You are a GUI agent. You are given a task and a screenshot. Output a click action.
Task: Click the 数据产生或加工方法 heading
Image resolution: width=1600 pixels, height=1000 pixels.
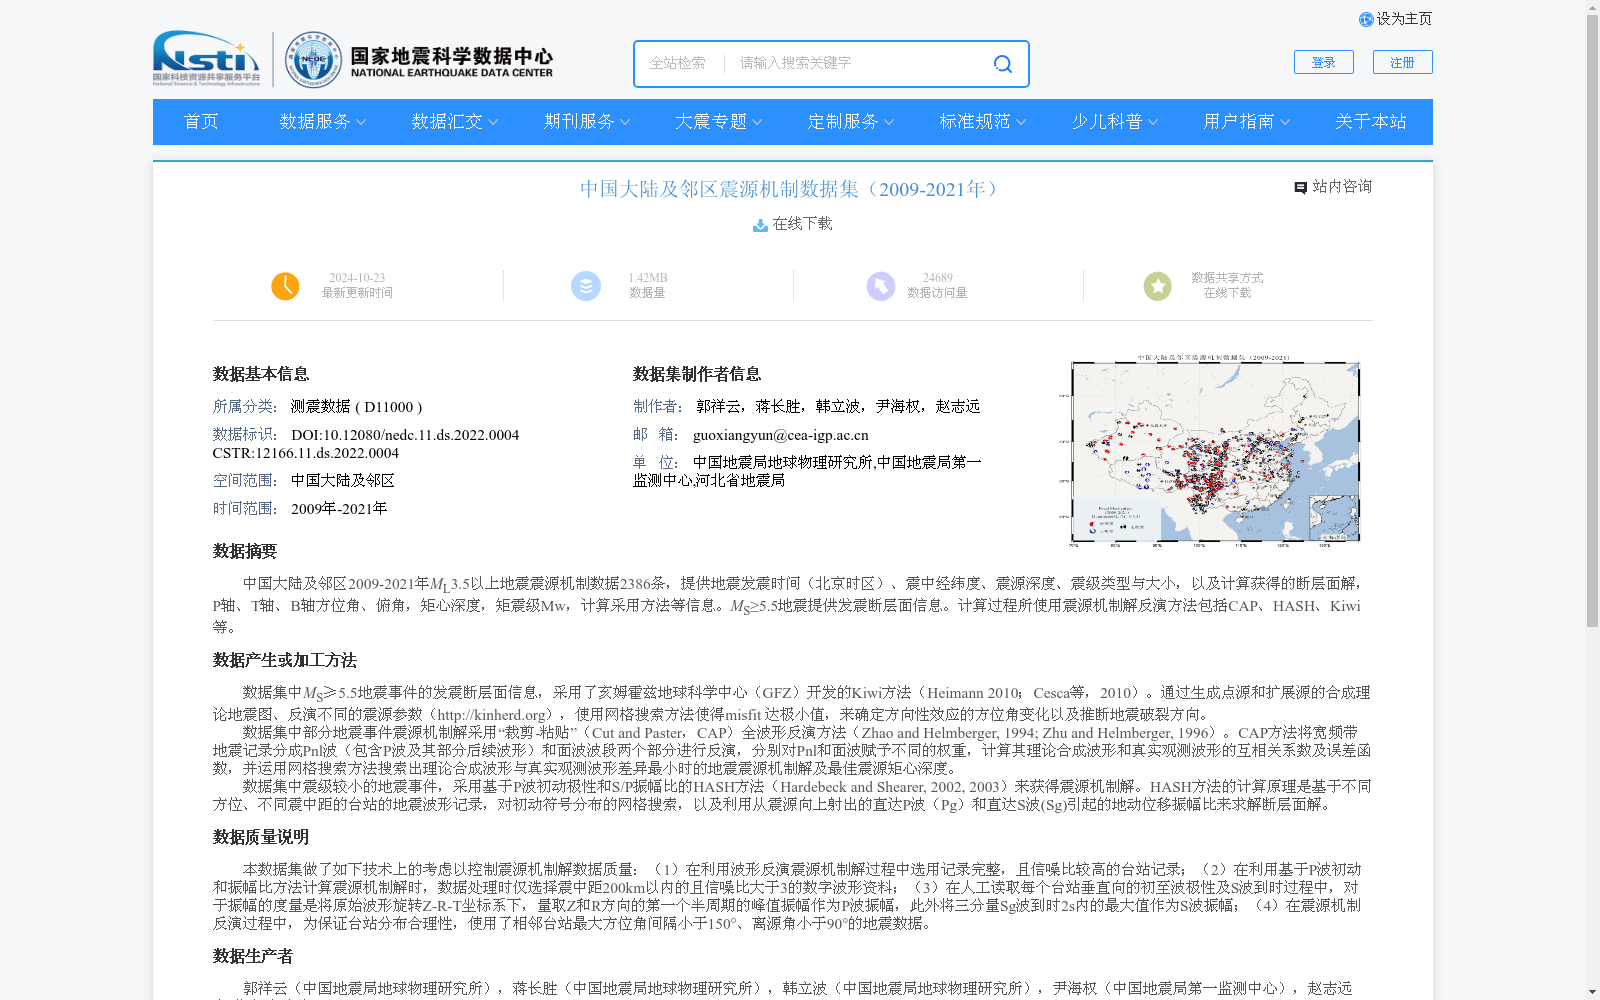pos(285,661)
